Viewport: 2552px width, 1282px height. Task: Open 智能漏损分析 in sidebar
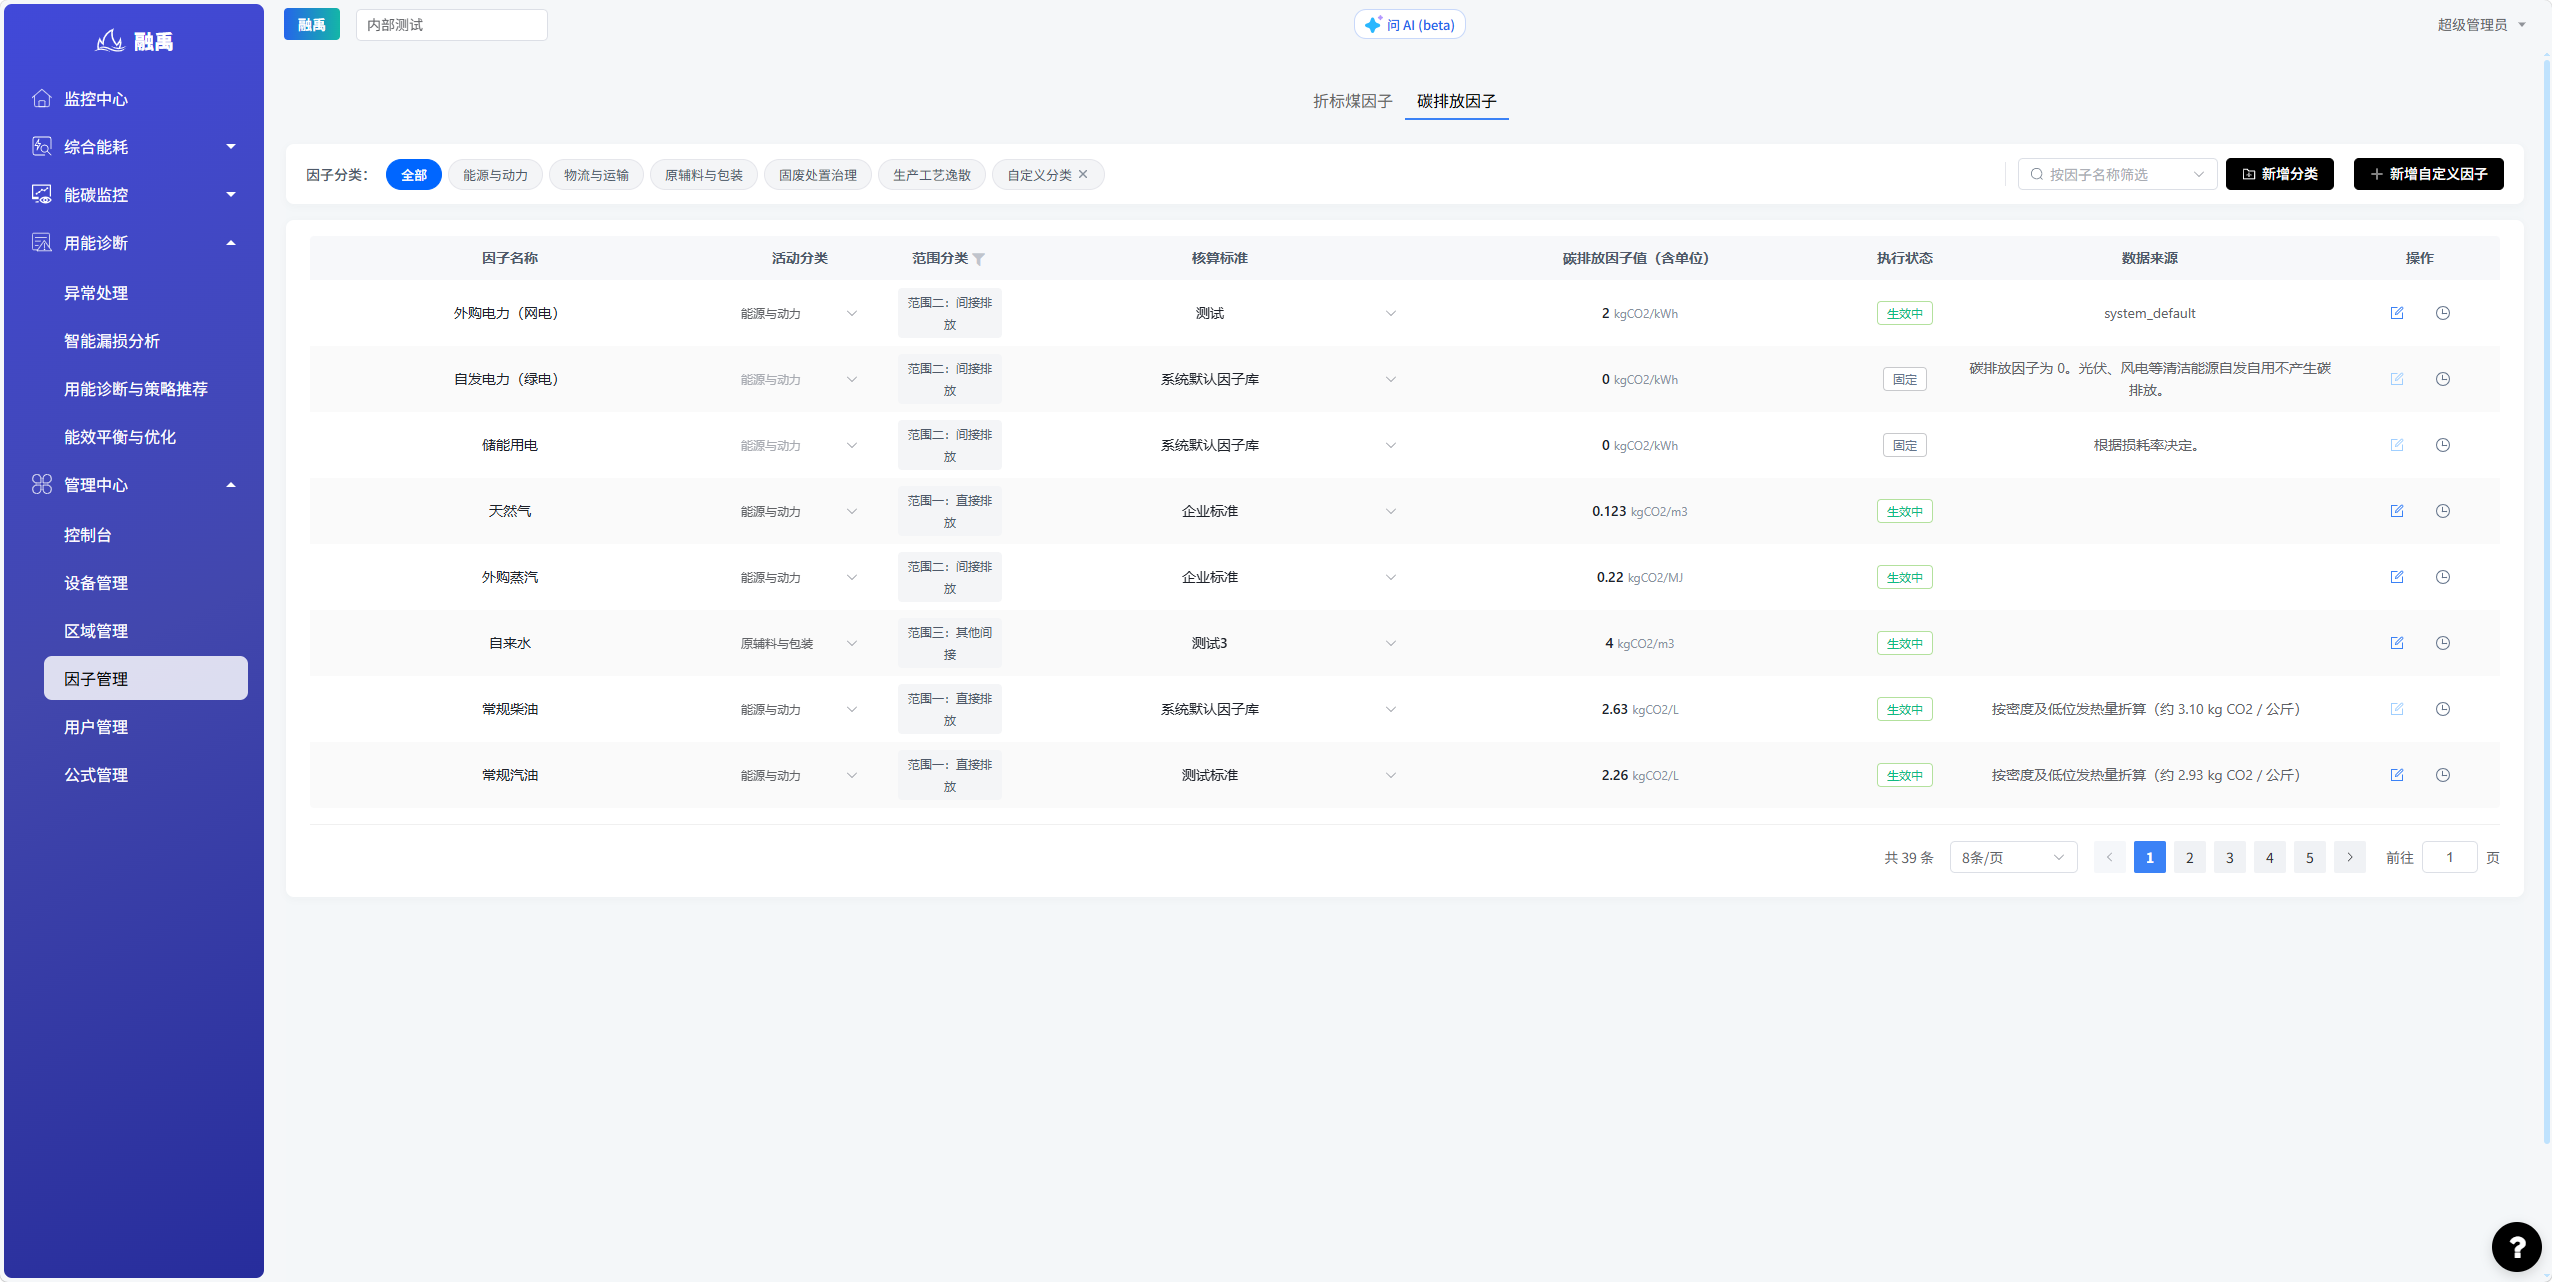point(112,341)
